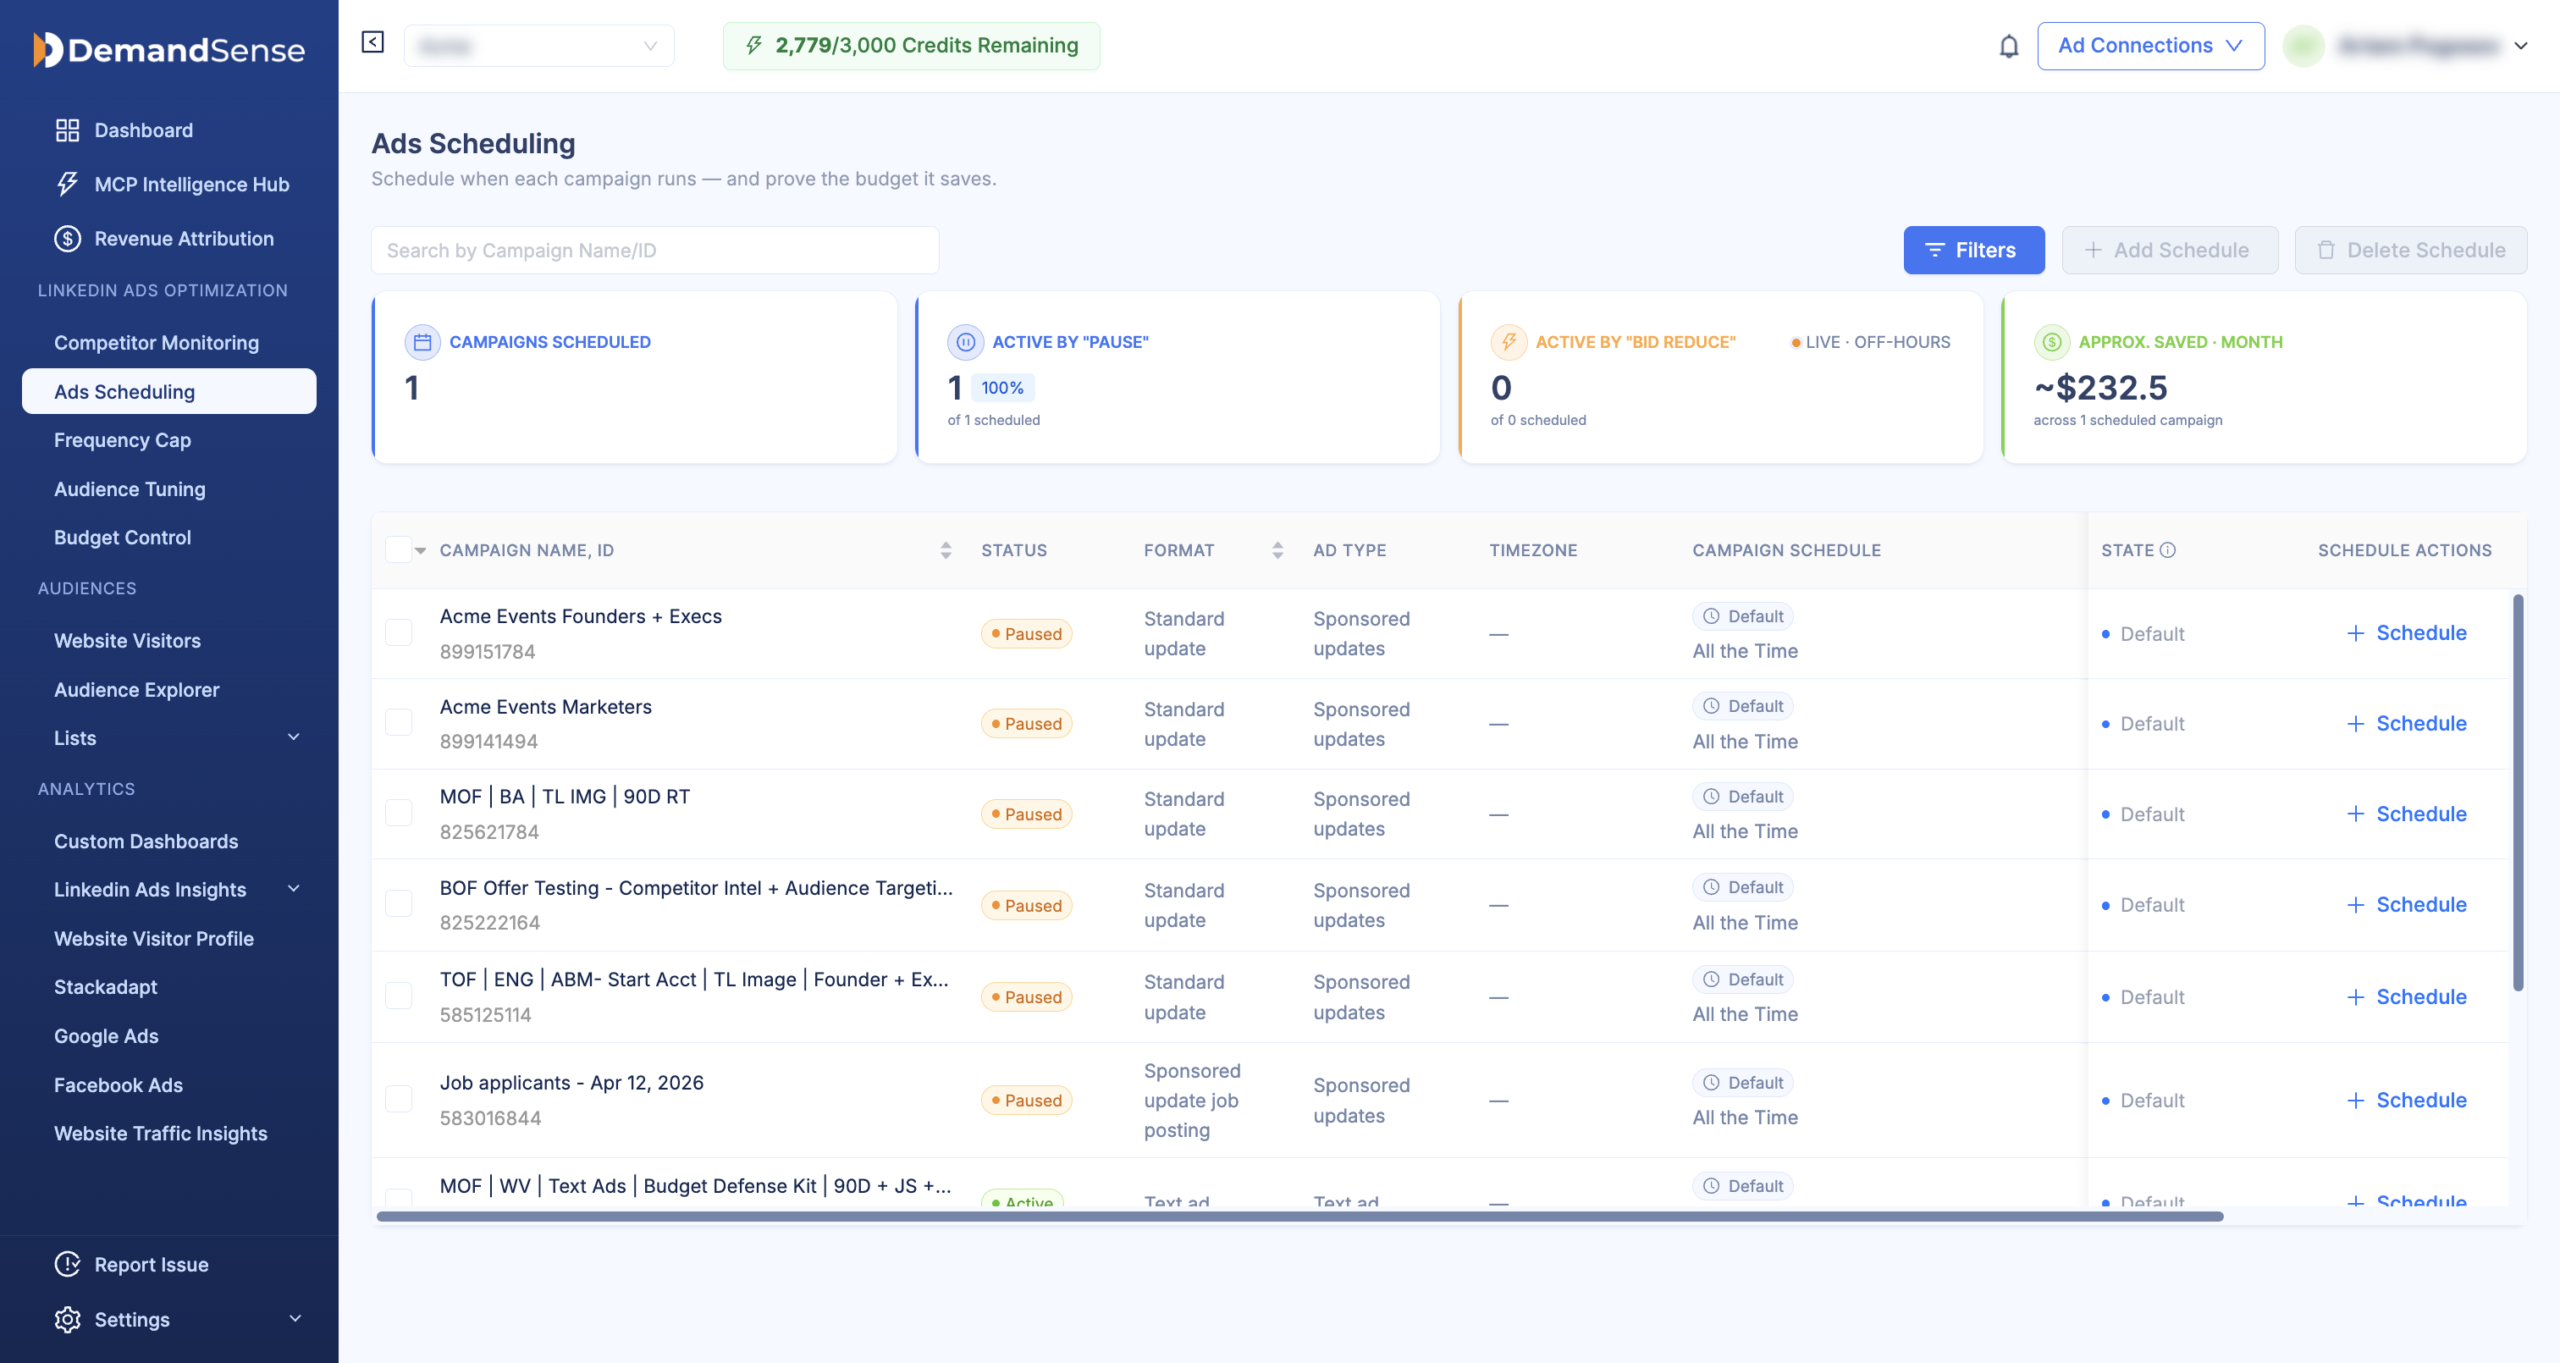Screen dimensions: 2560x1363
Task: Click the State column info icon
Action: [2168, 550]
